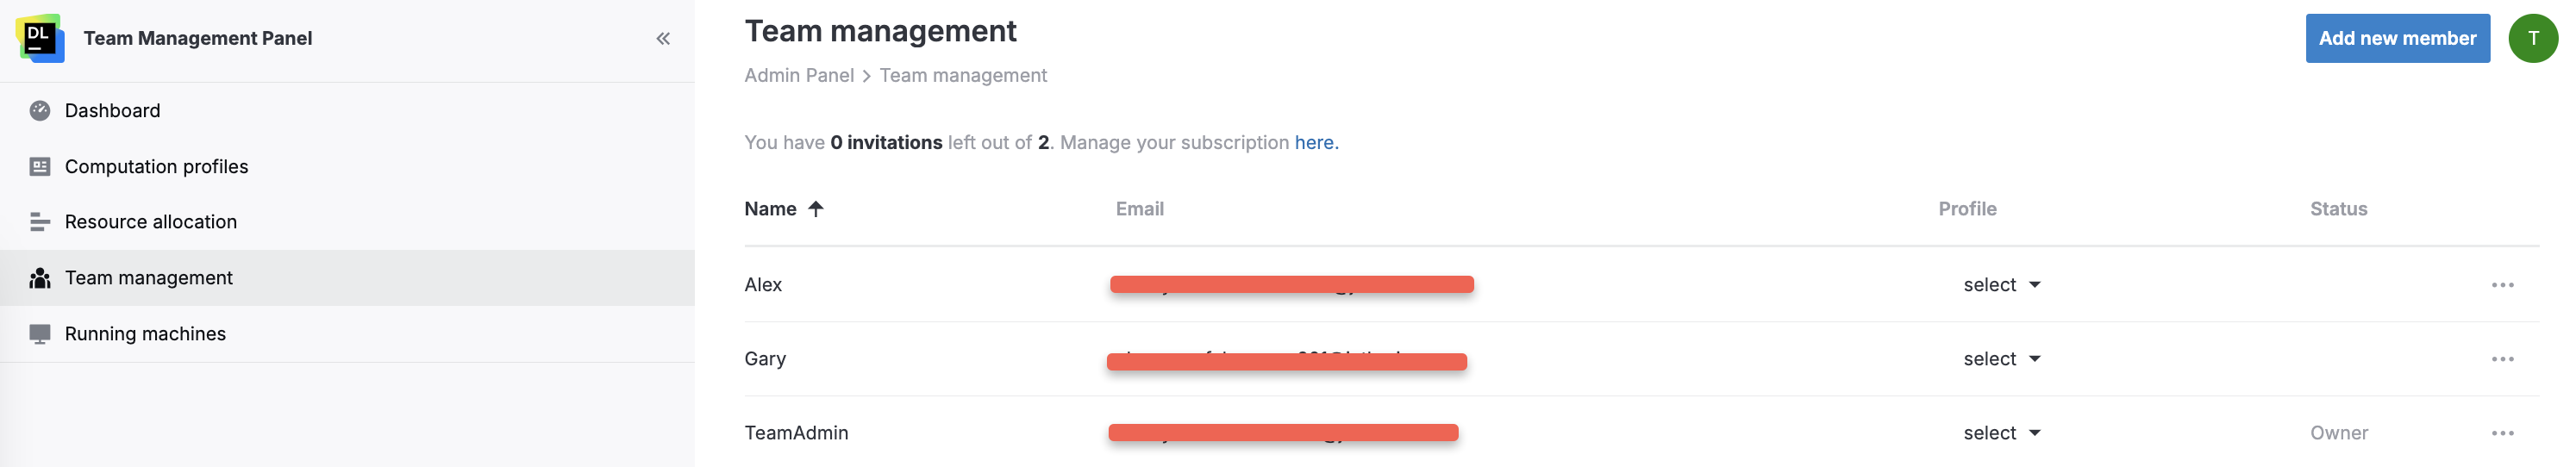Collapse the sidebar with double-chevron icon
Screen dimensions: 2576x467
(x=662, y=39)
